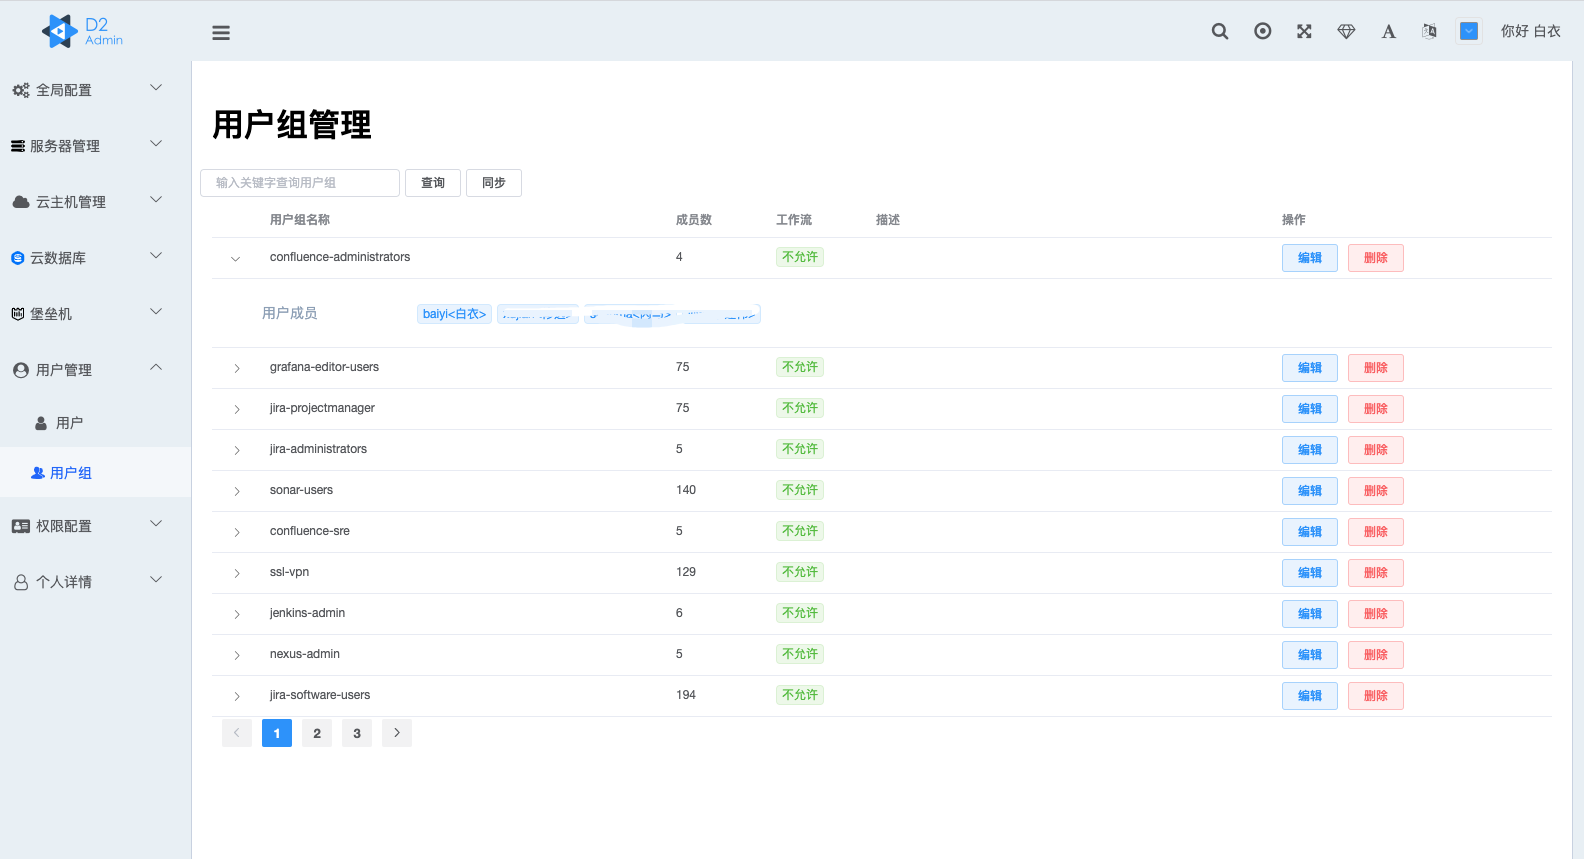Open the 用户 submenu item

point(95,422)
